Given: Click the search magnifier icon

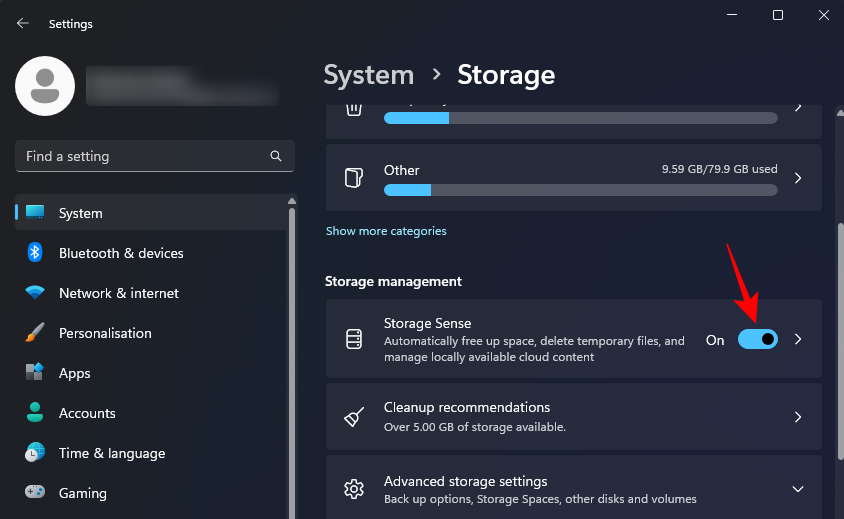Looking at the screenshot, I should pos(276,156).
